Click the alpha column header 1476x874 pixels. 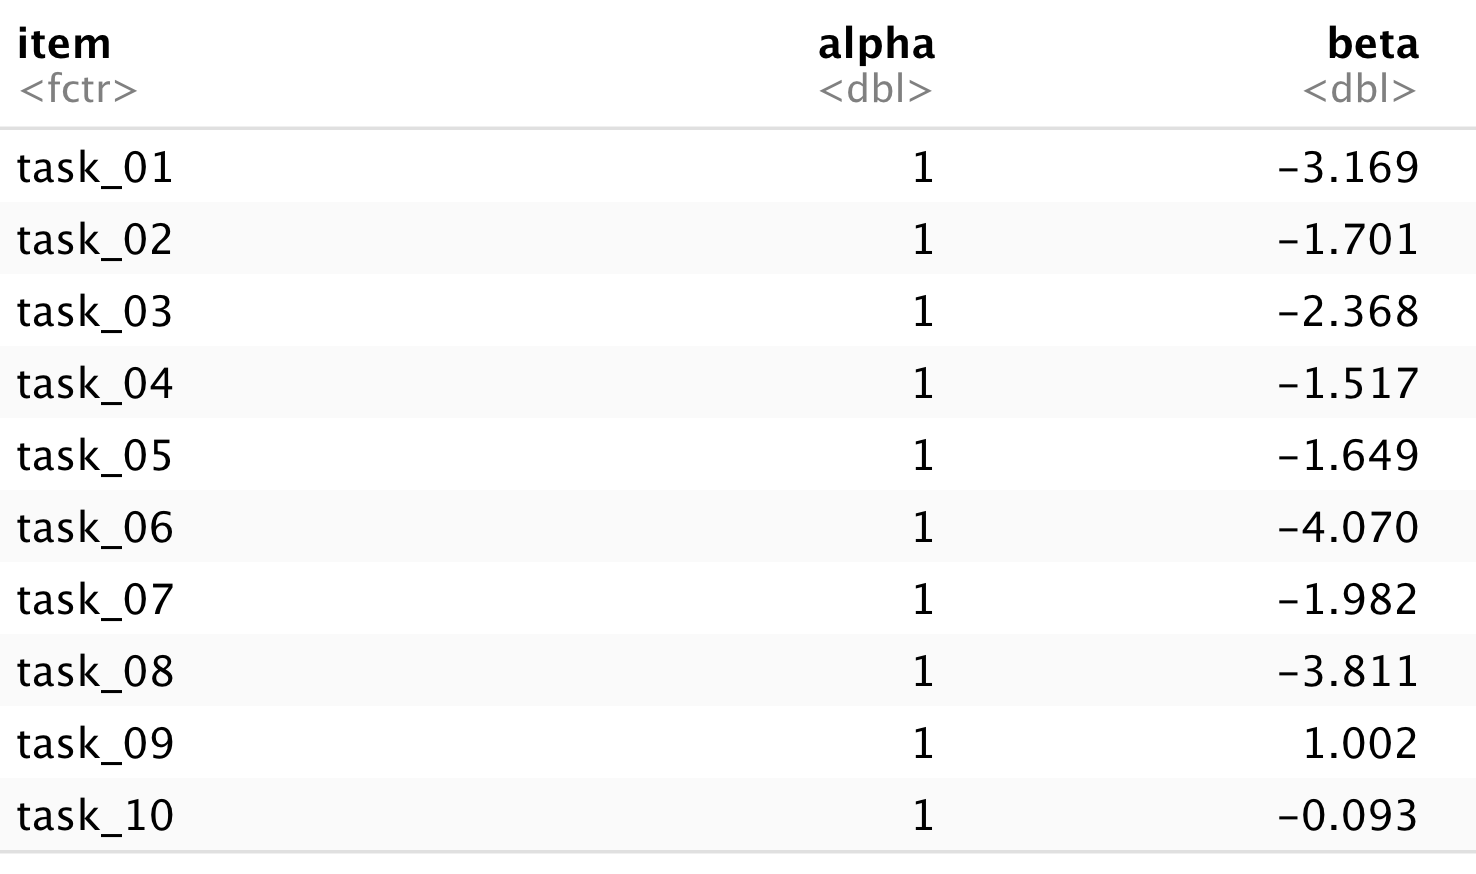coord(876,45)
